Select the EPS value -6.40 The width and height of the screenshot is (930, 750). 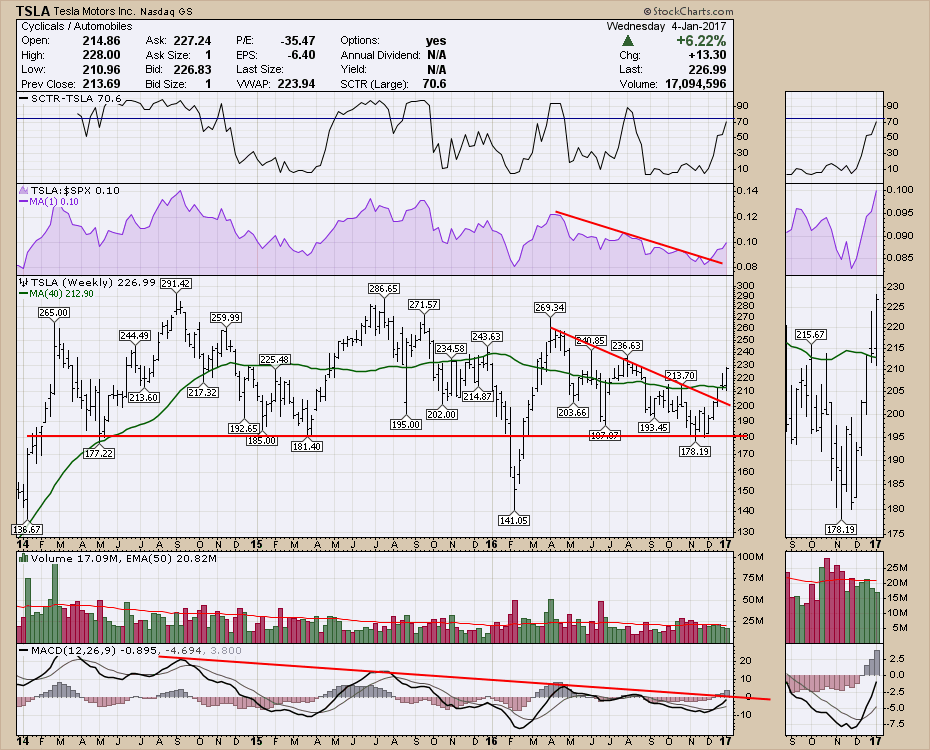click(x=301, y=55)
